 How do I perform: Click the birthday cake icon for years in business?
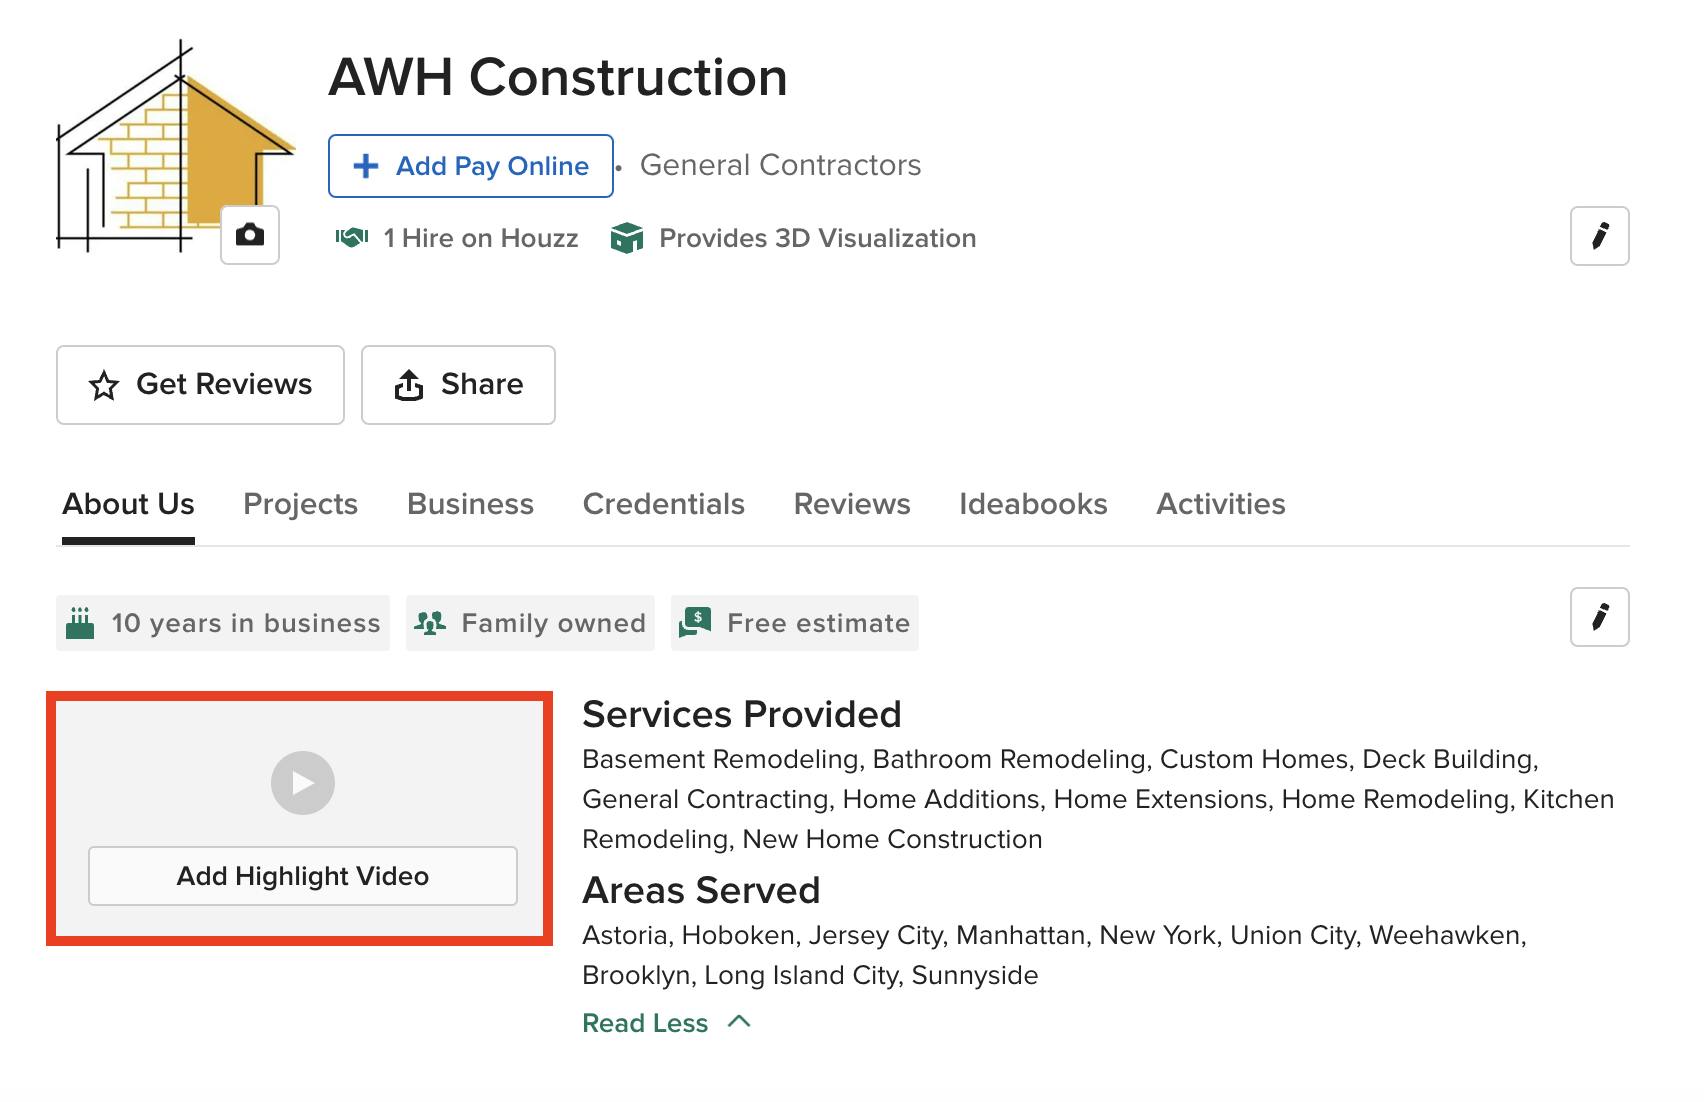click(x=80, y=623)
